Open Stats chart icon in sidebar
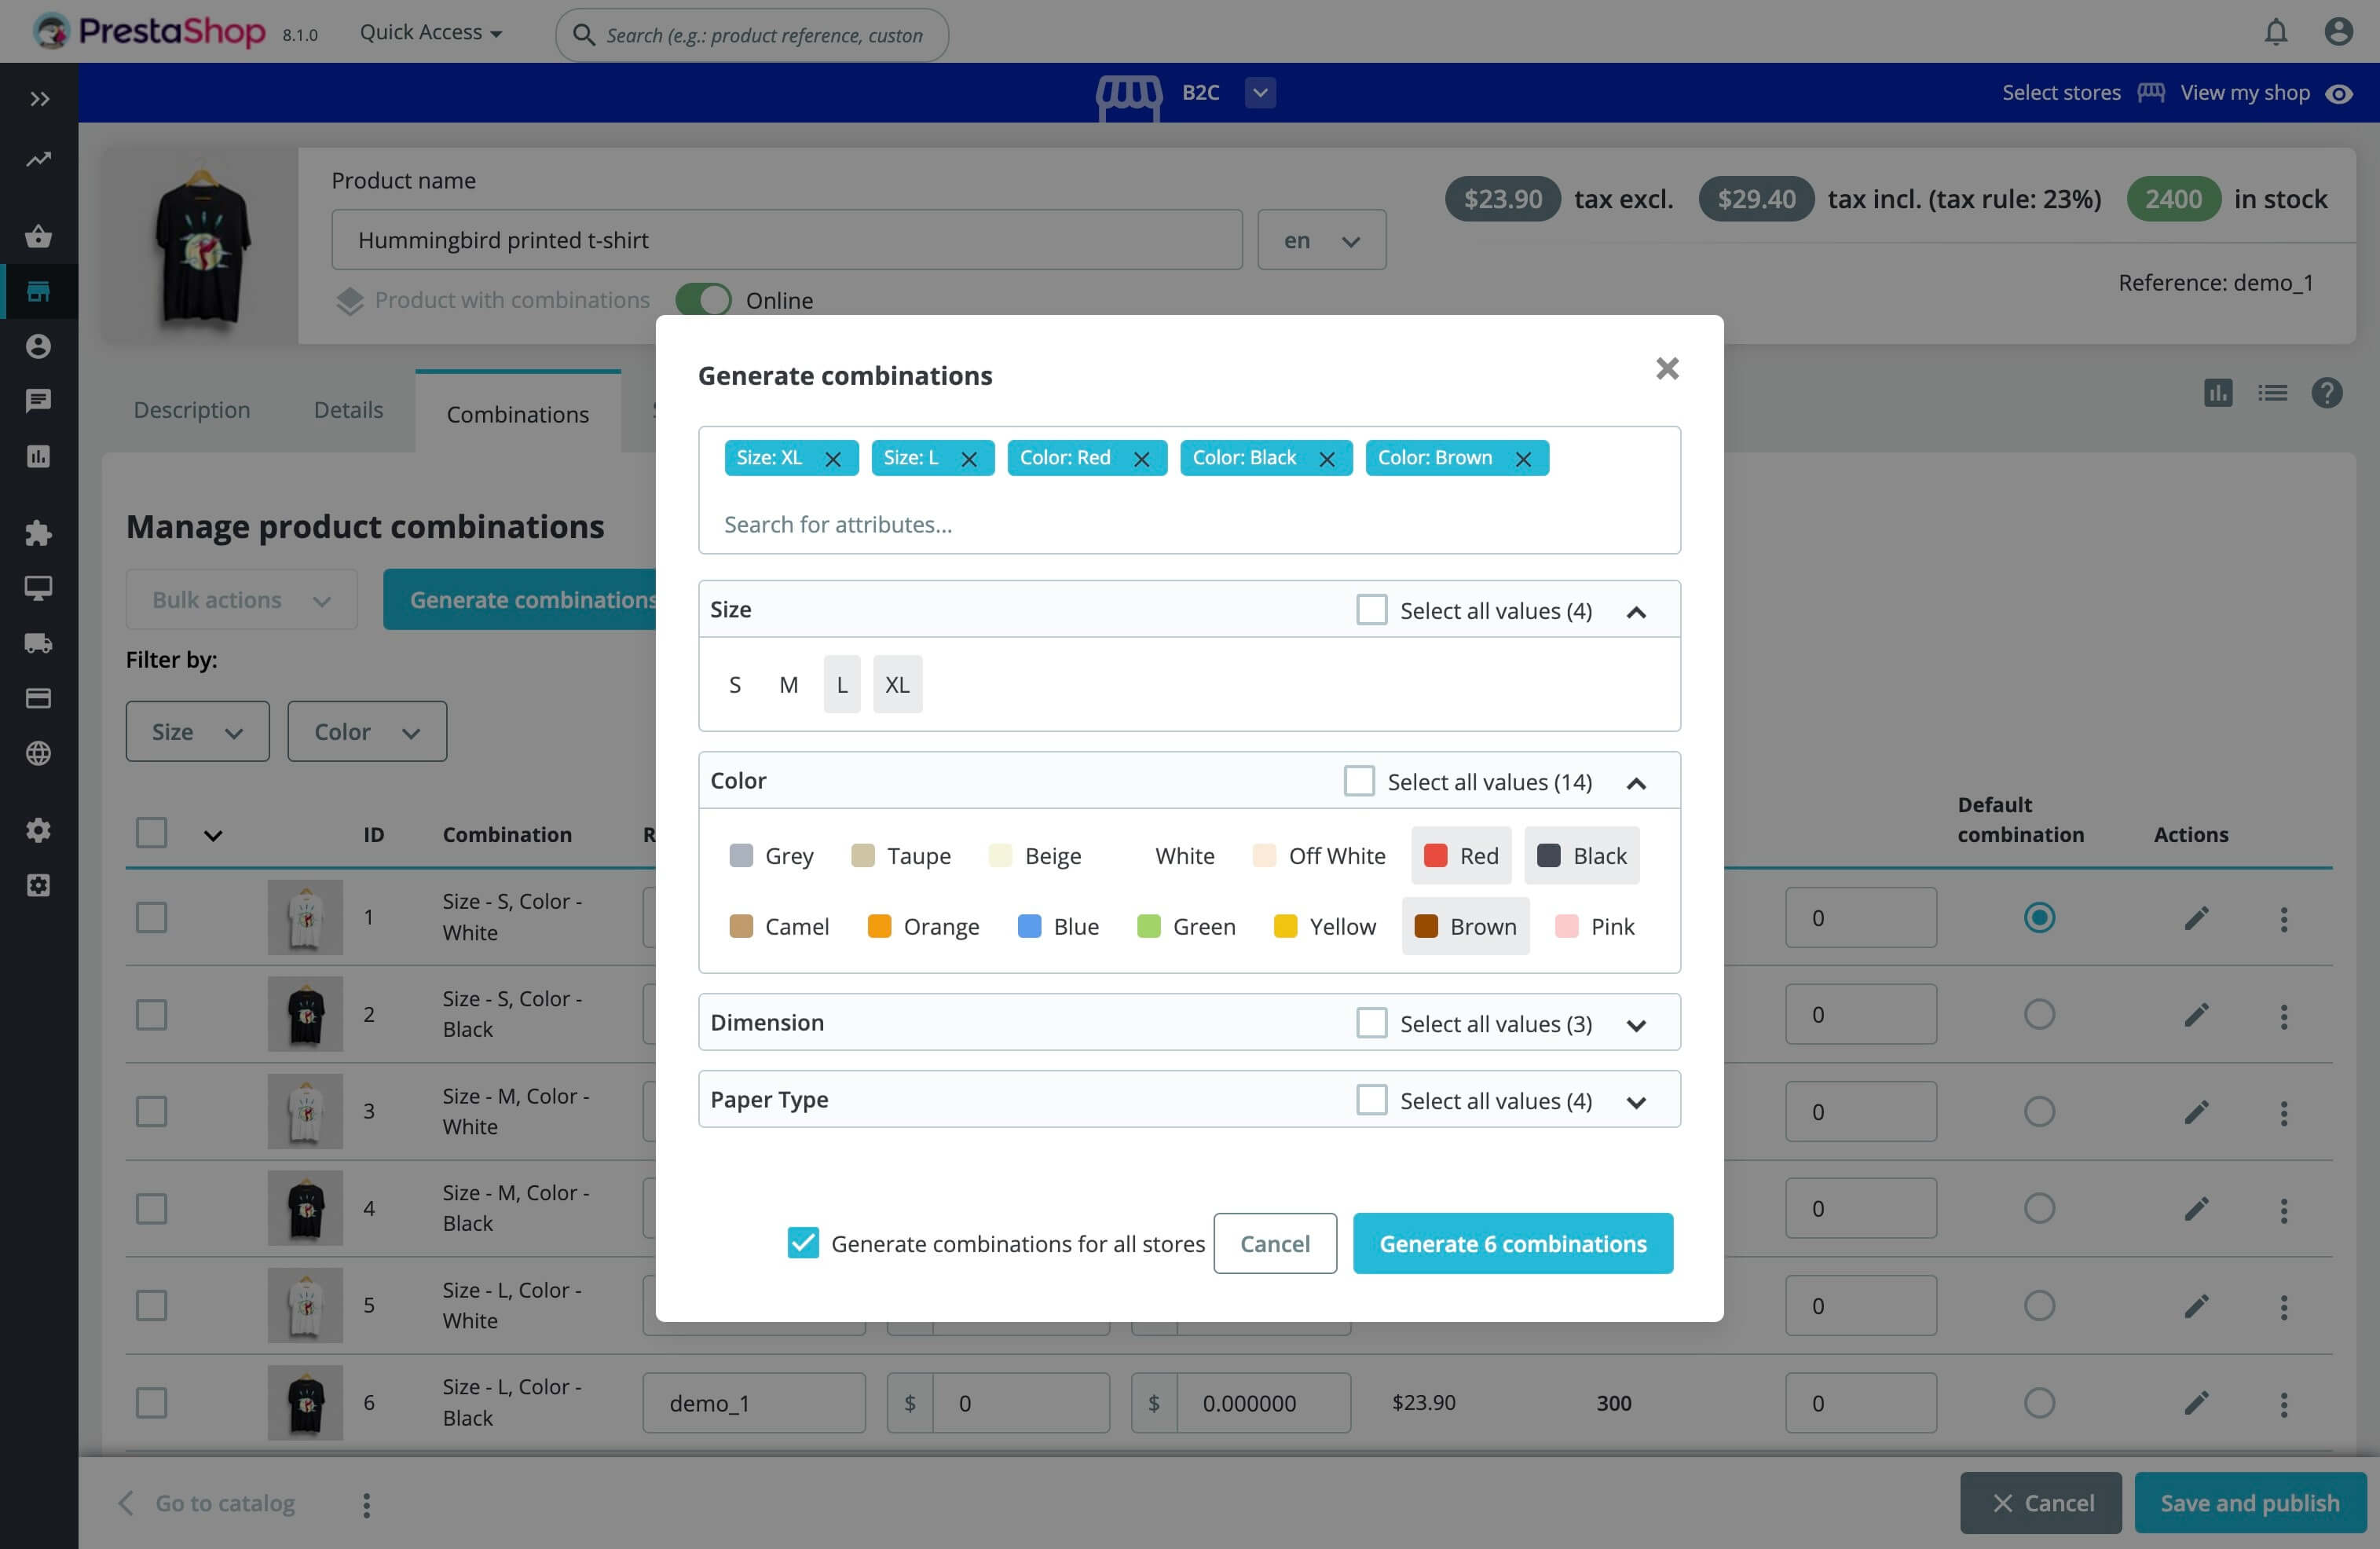The image size is (2380, 1549). 39,456
